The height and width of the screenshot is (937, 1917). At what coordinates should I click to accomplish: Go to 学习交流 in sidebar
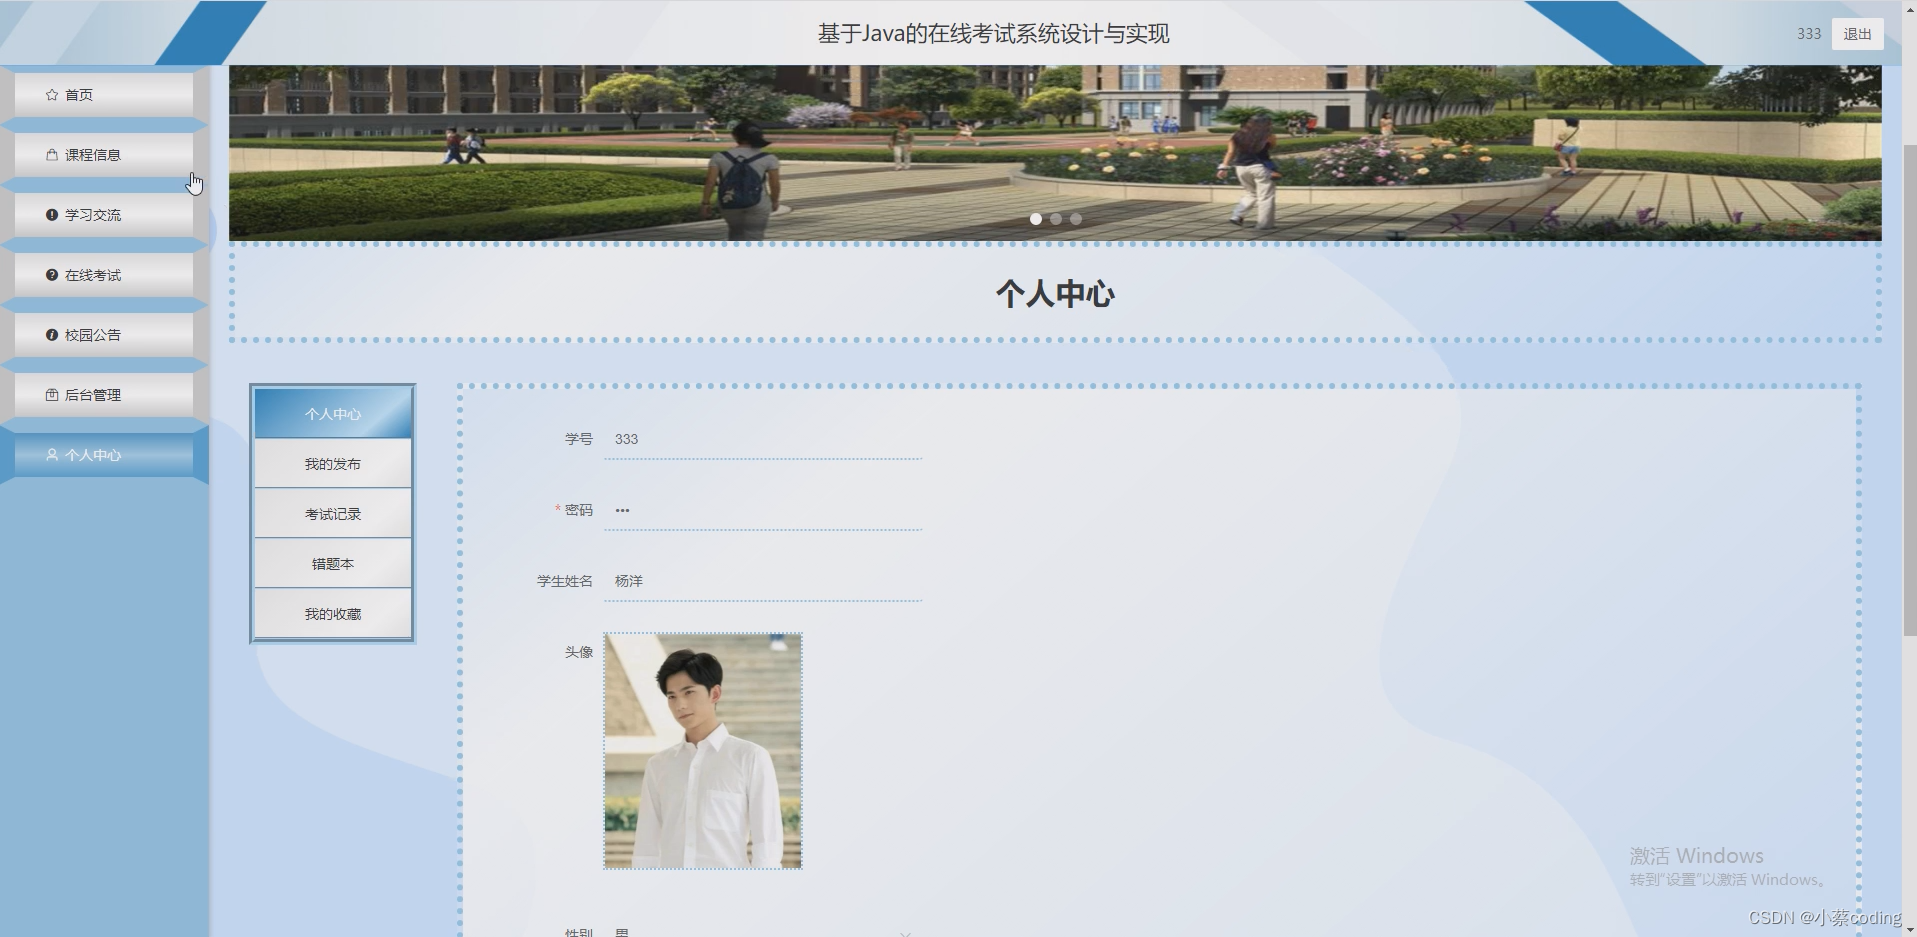point(104,215)
